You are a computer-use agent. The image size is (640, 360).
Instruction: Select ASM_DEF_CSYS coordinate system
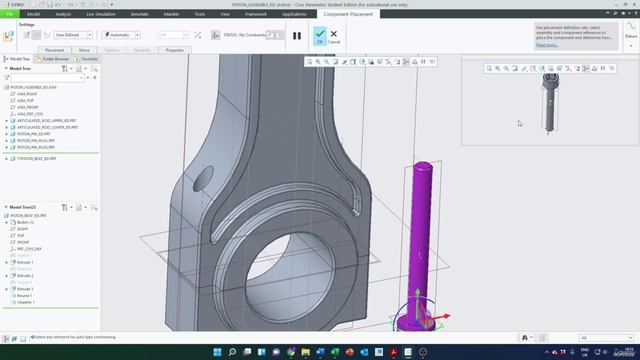click(30, 114)
